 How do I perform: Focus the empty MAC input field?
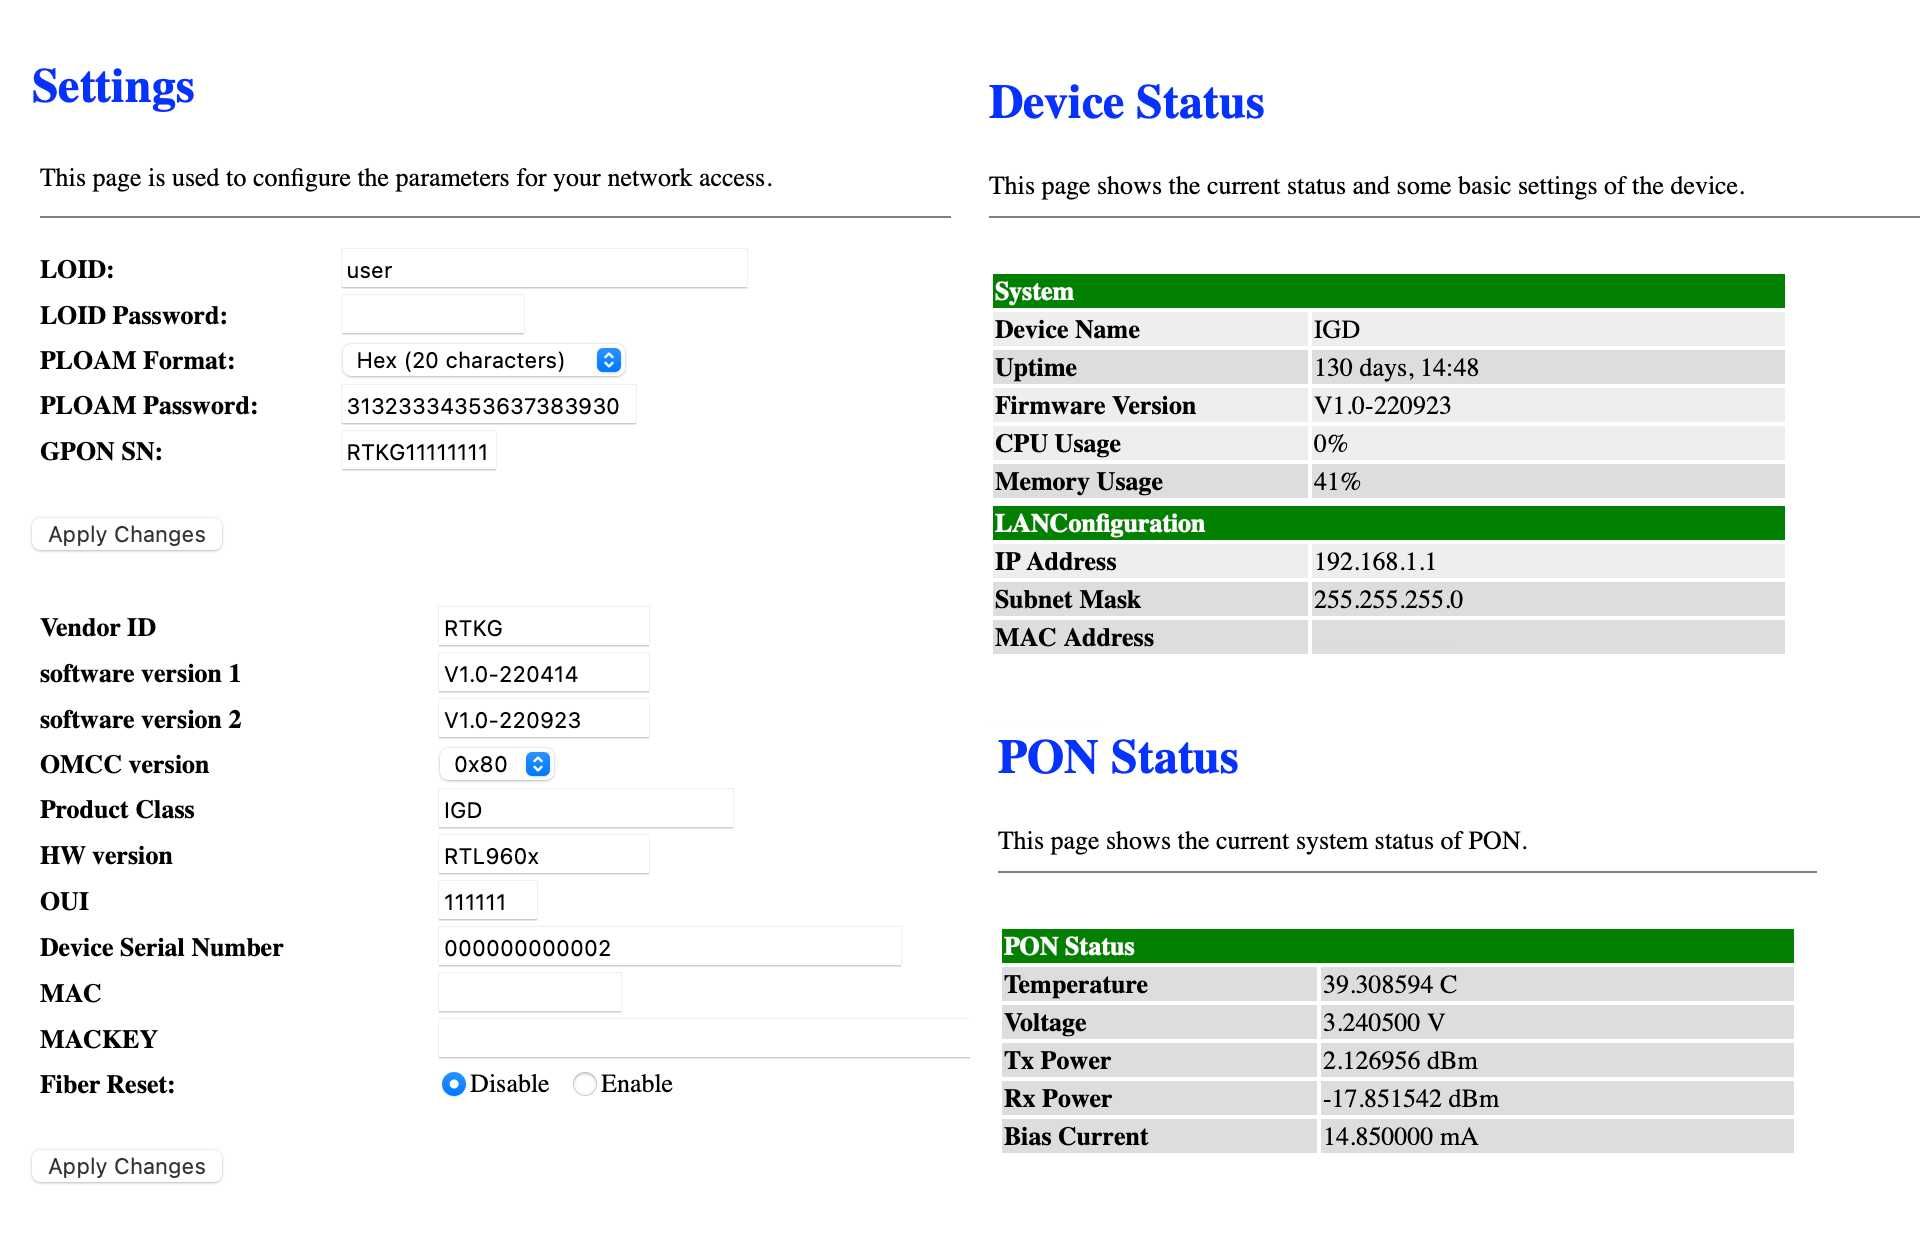click(530, 992)
